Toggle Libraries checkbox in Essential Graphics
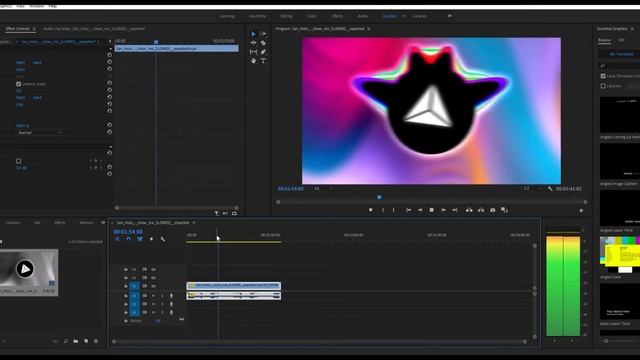 point(603,86)
